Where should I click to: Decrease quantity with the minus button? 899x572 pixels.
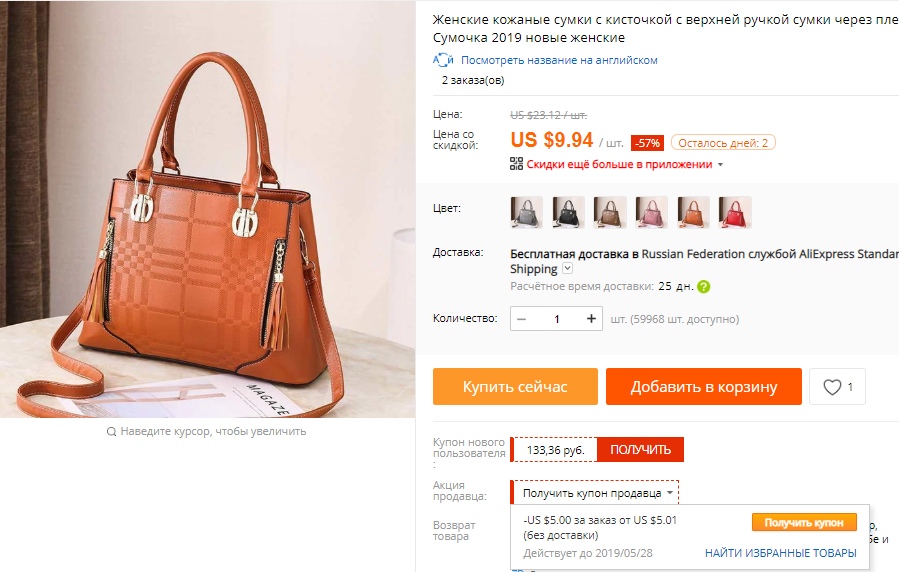pos(522,319)
